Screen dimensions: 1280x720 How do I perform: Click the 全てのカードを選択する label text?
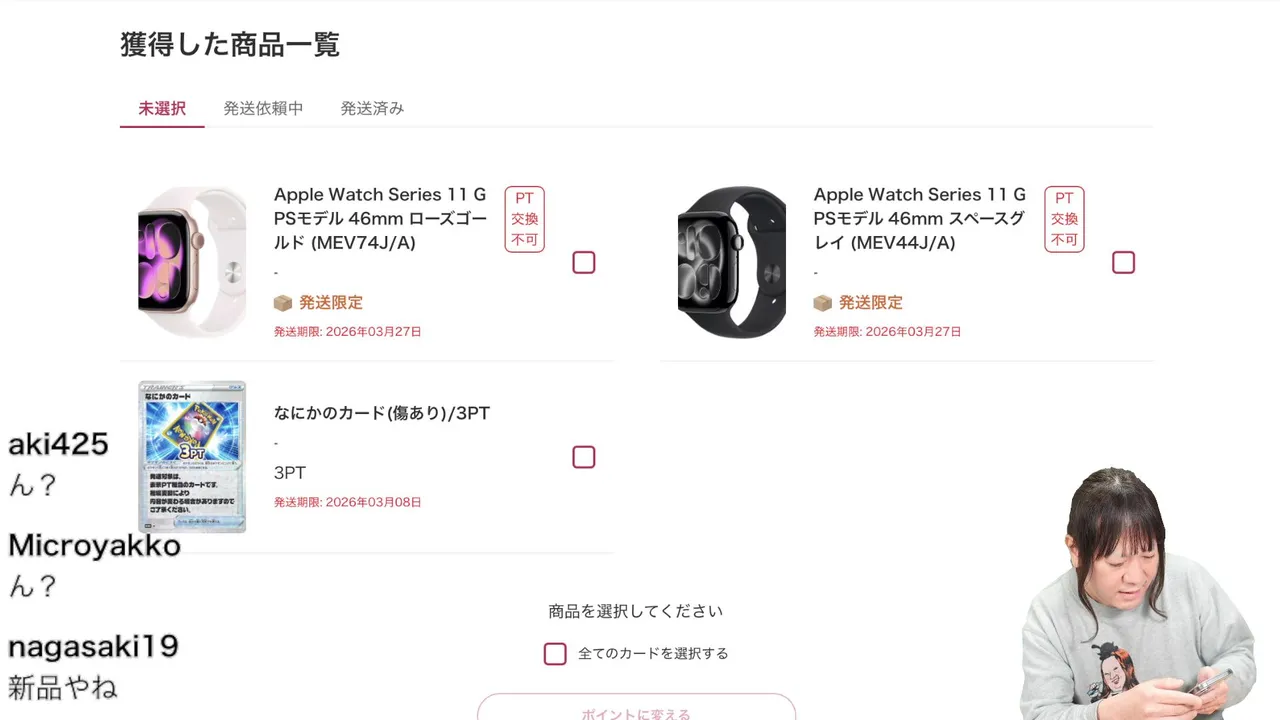653,654
